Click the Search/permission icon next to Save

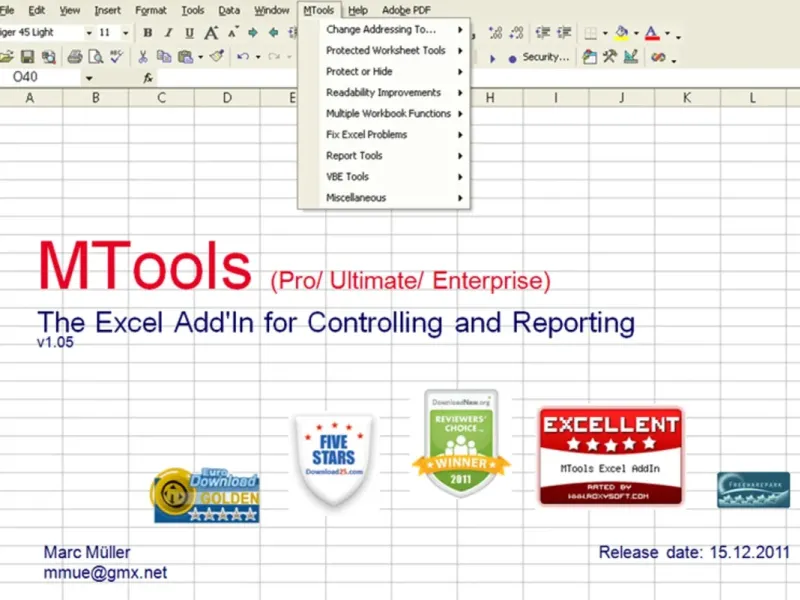pos(48,57)
